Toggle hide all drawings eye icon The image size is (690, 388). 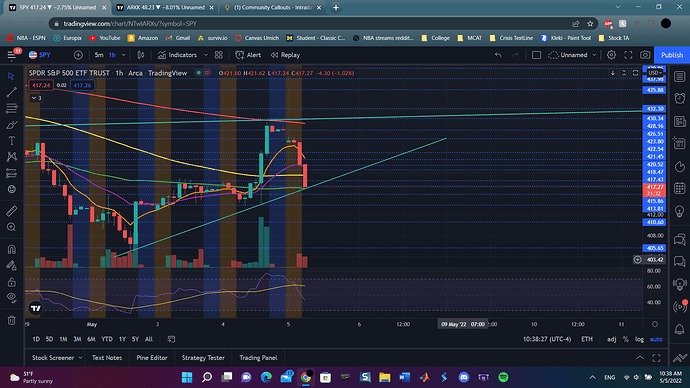click(11, 297)
